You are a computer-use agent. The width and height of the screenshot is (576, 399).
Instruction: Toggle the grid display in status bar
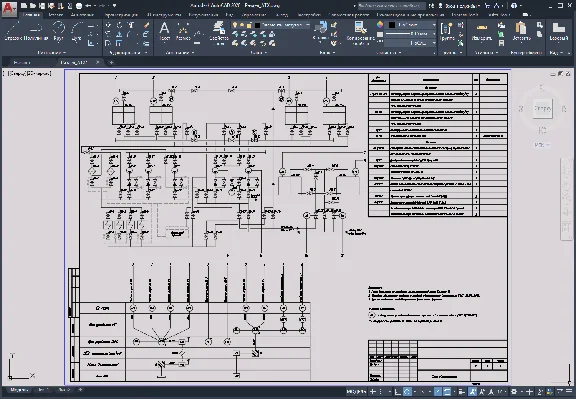pos(373,392)
